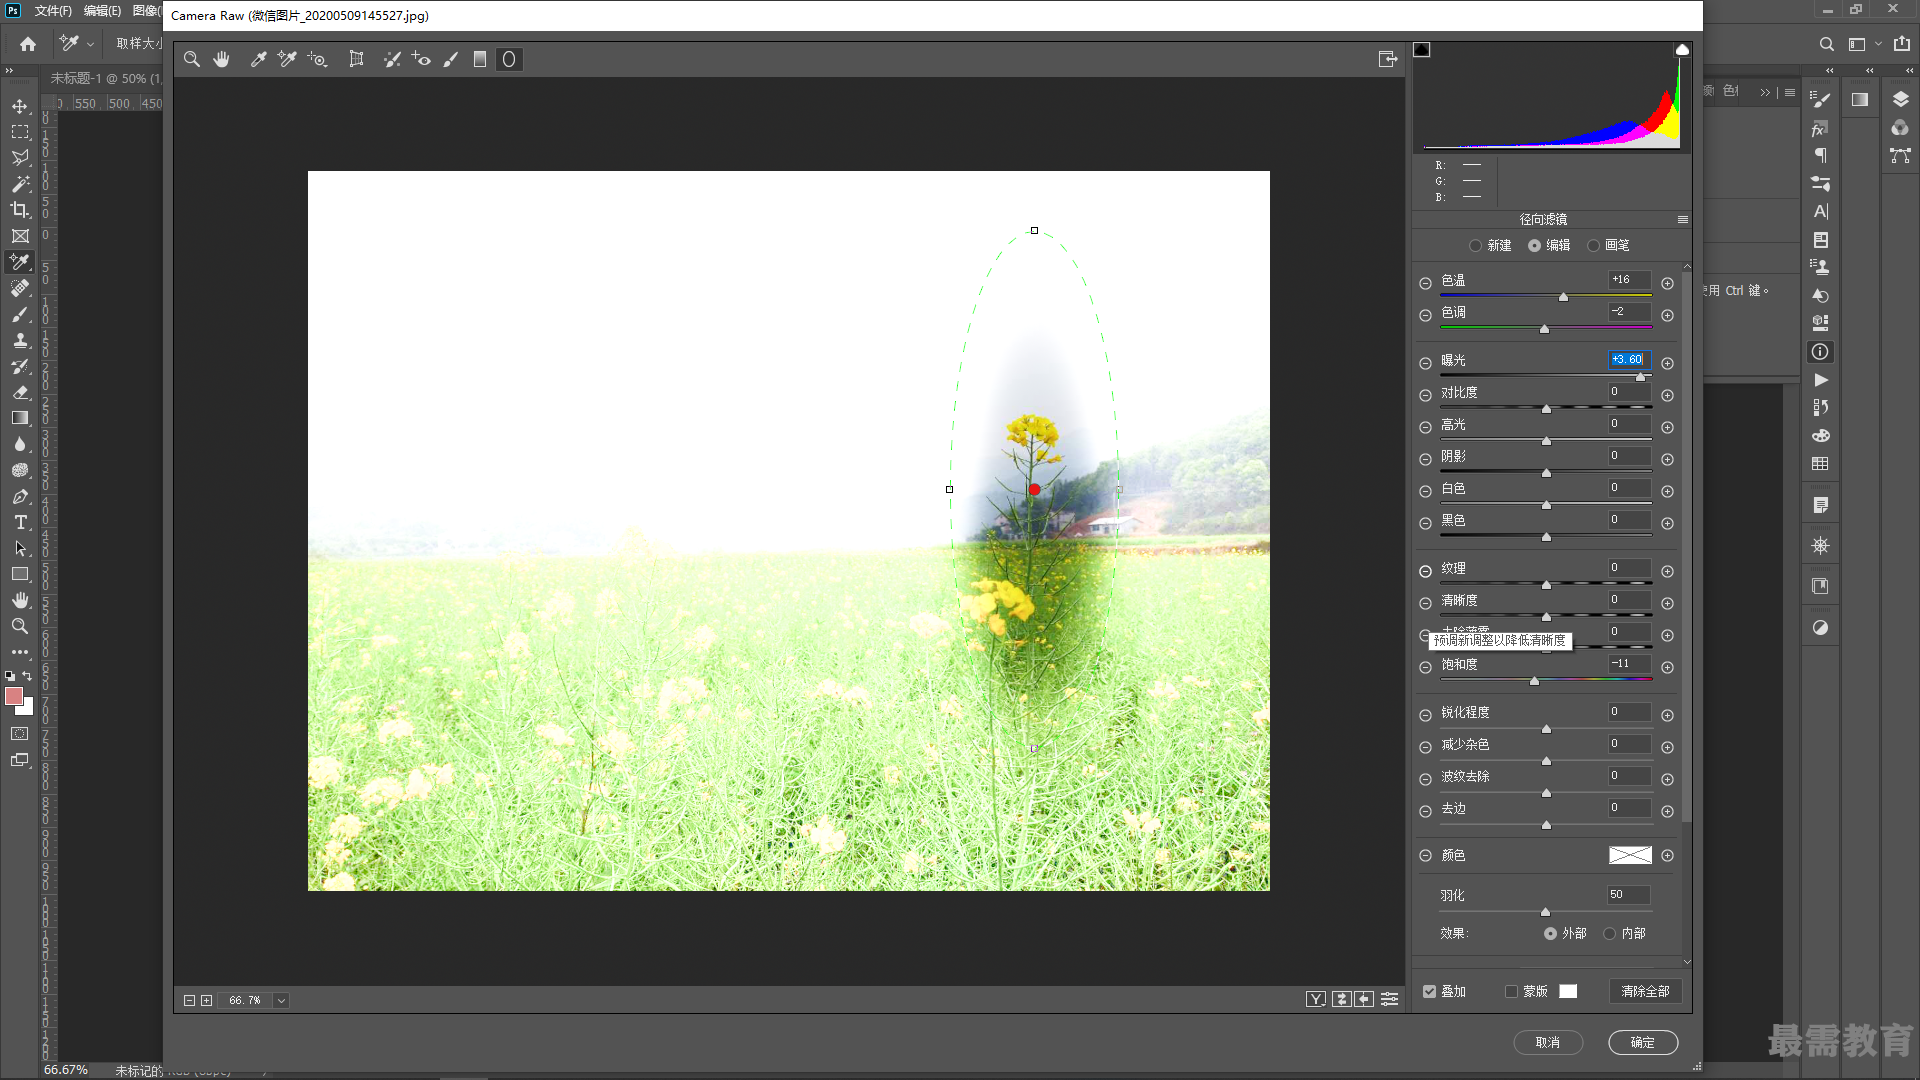1920x1080 pixels.
Task: Select Photoshop Eraser tool
Action: tap(20, 392)
